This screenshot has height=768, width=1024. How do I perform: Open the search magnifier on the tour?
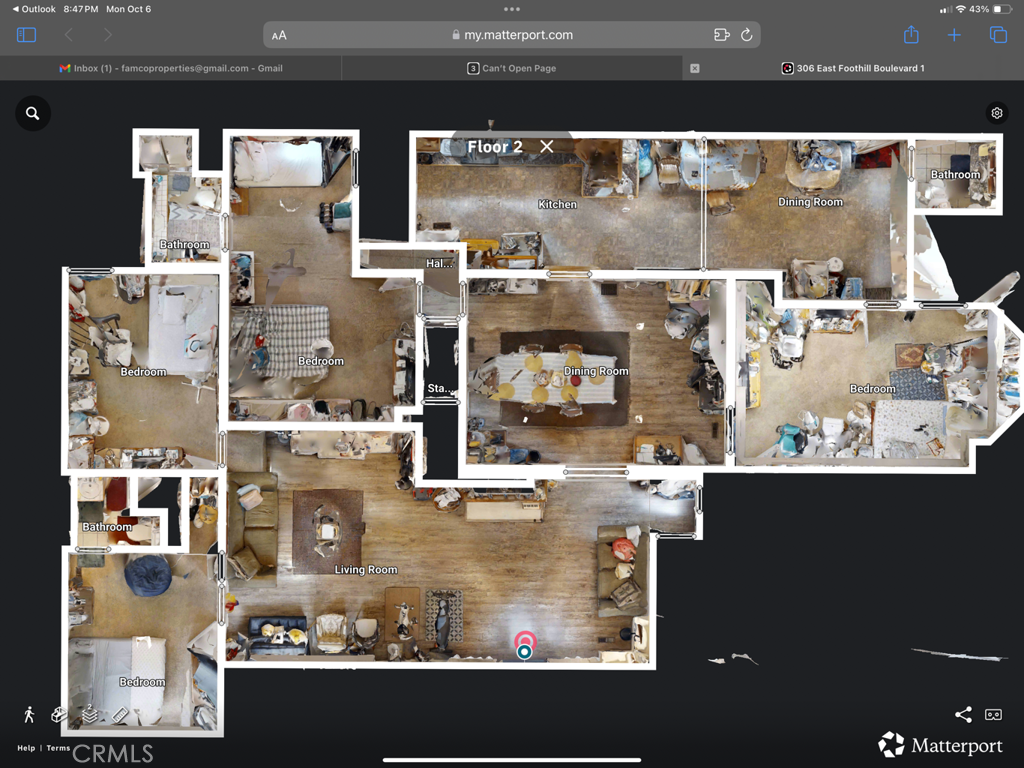pos(32,112)
